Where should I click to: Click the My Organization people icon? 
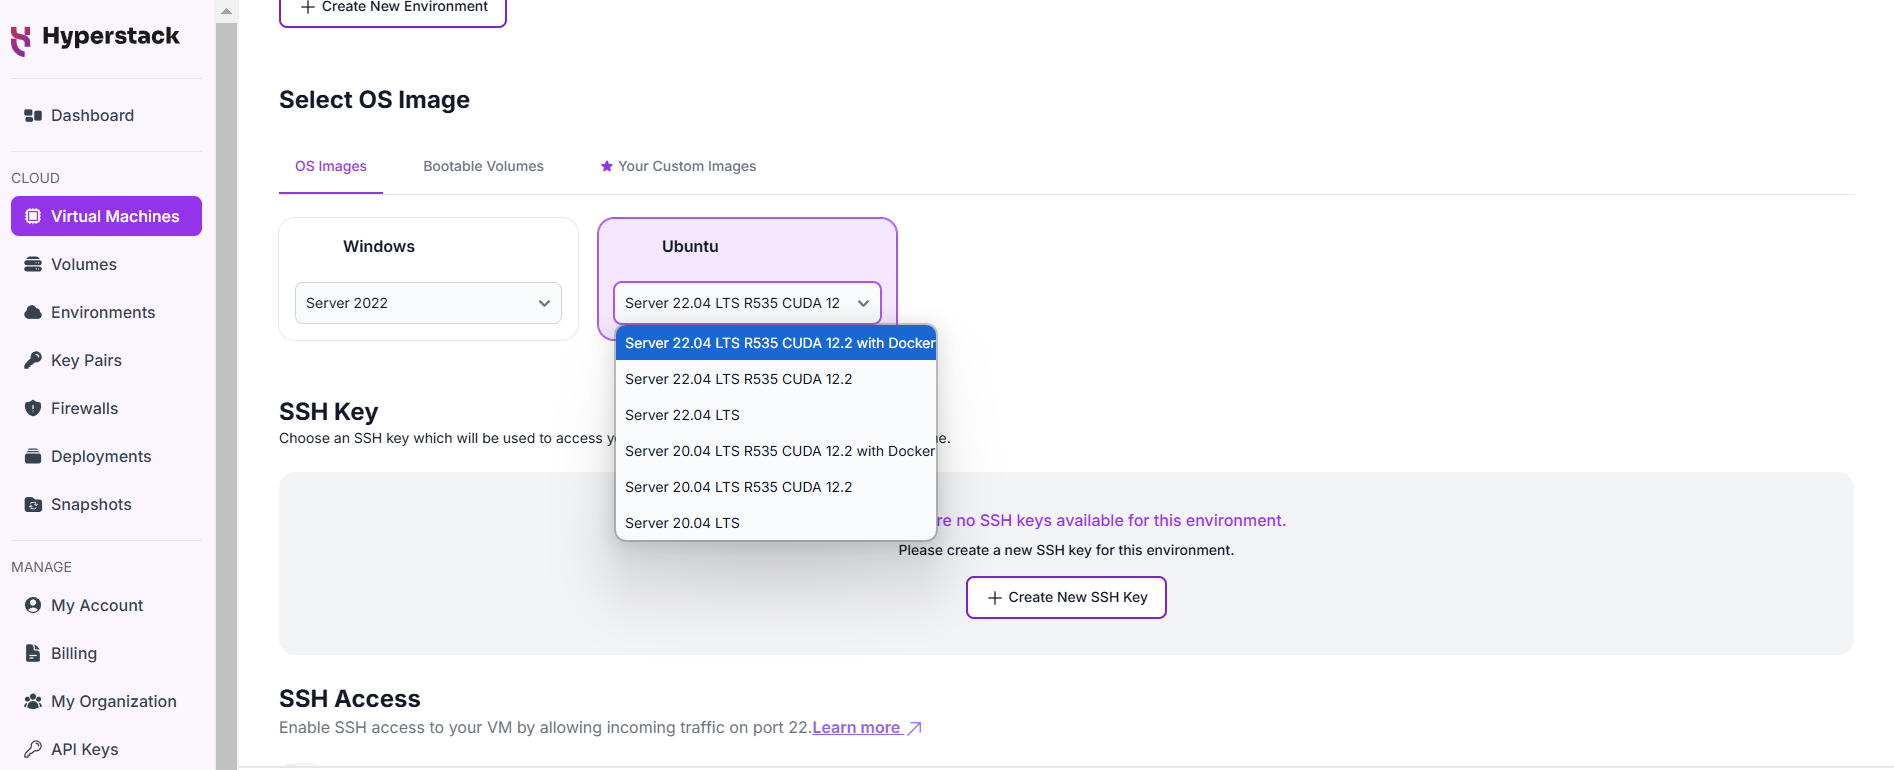click(x=33, y=701)
